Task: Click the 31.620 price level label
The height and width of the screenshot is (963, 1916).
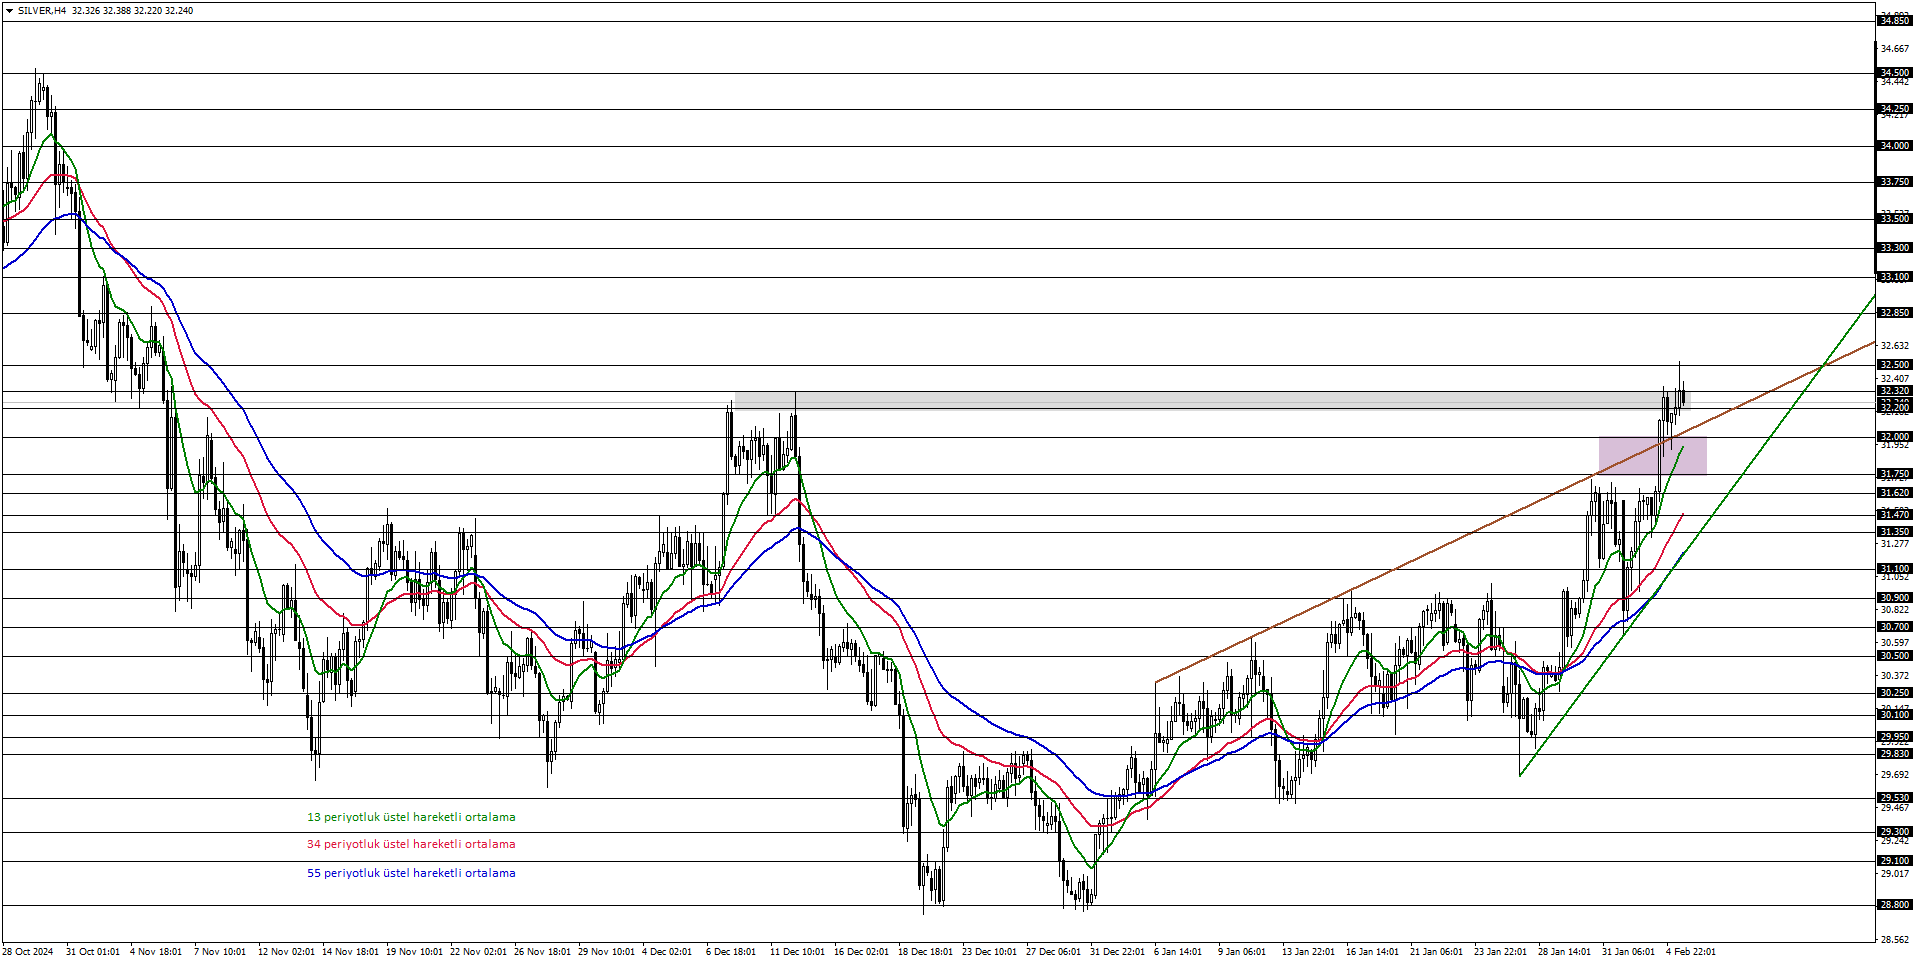Action: 1894,493
